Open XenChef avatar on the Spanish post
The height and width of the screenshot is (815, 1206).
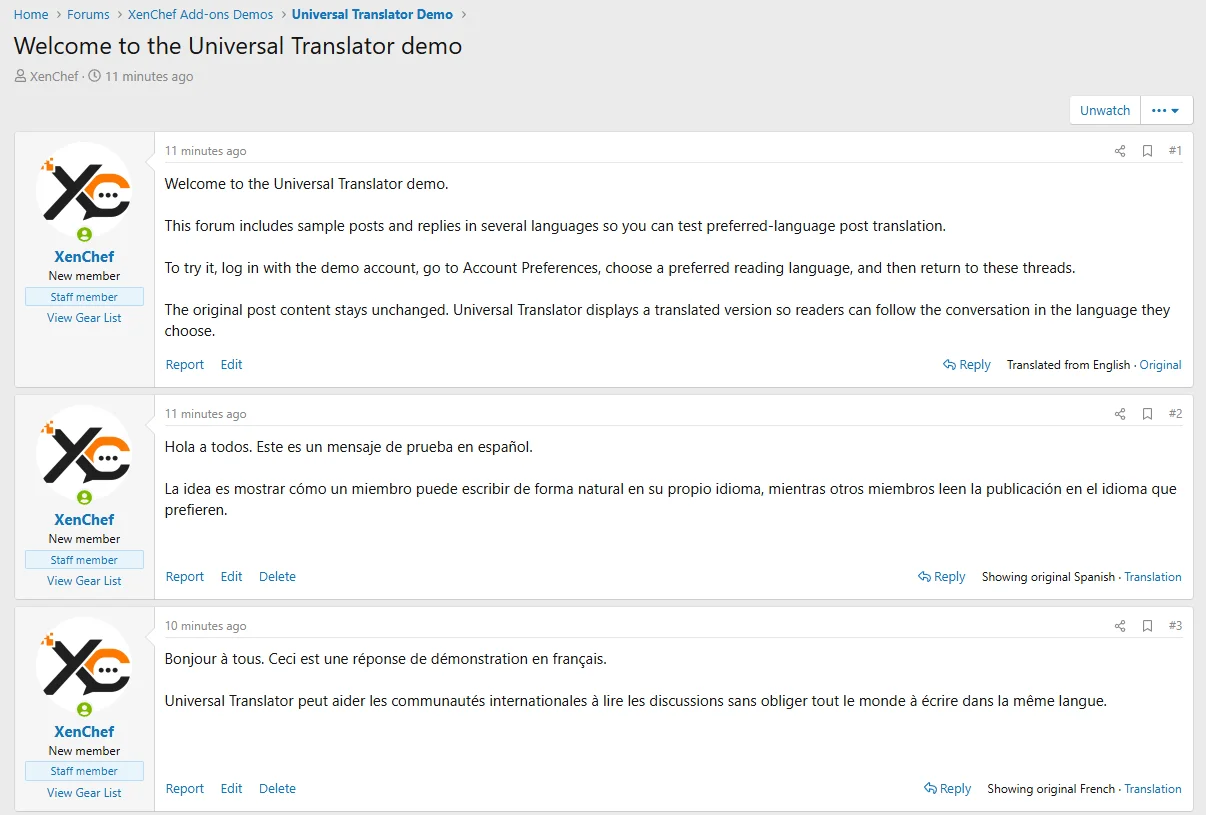click(84, 453)
